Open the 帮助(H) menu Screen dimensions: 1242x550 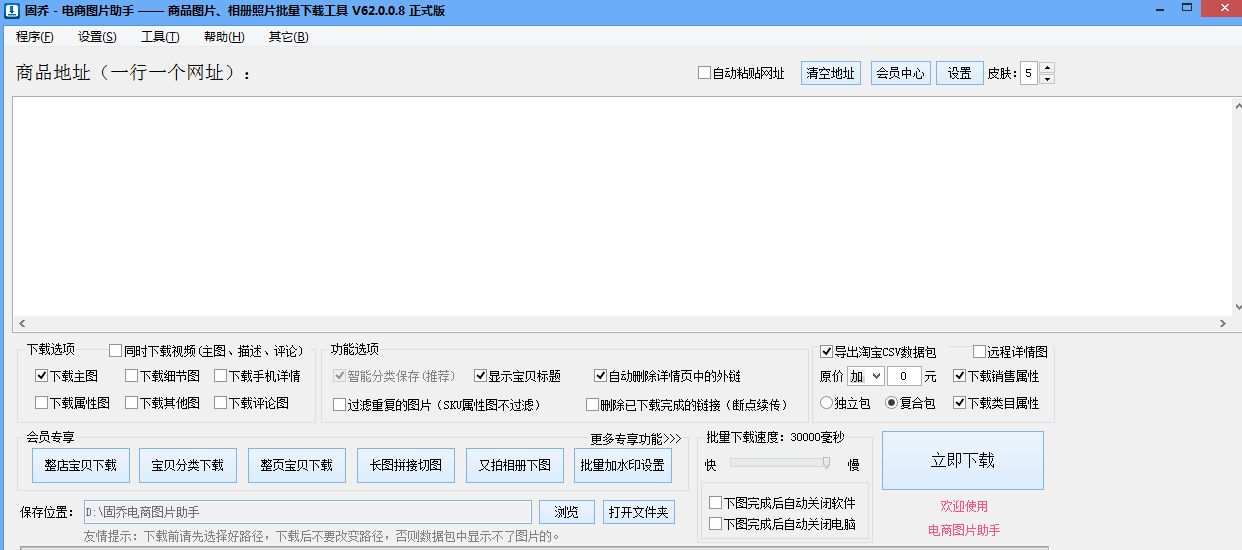click(224, 37)
